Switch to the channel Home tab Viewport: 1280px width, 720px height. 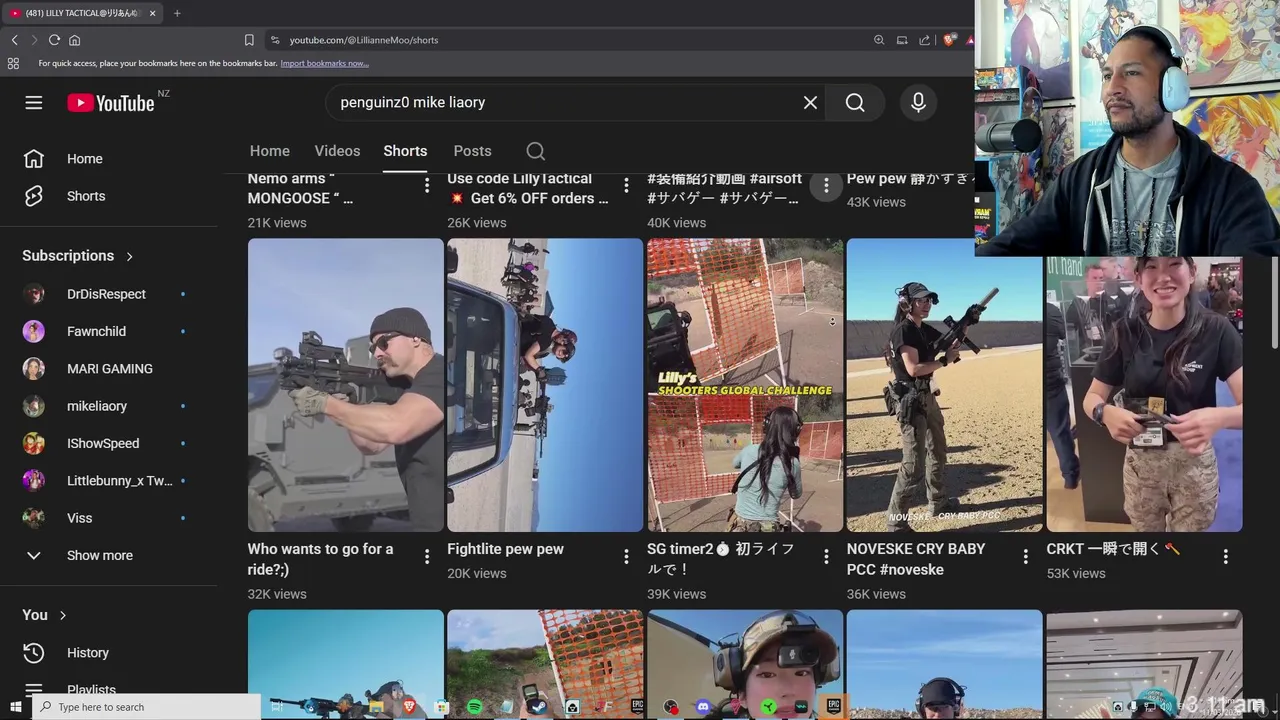click(x=270, y=151)
